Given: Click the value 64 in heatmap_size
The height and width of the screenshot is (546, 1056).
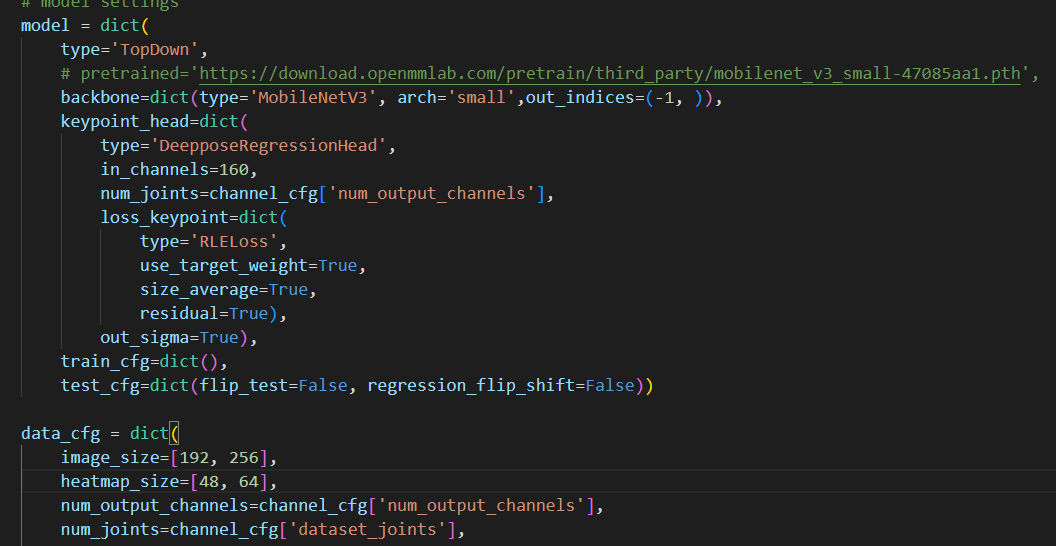Looking at the screenshot, I should click(249, 481).
